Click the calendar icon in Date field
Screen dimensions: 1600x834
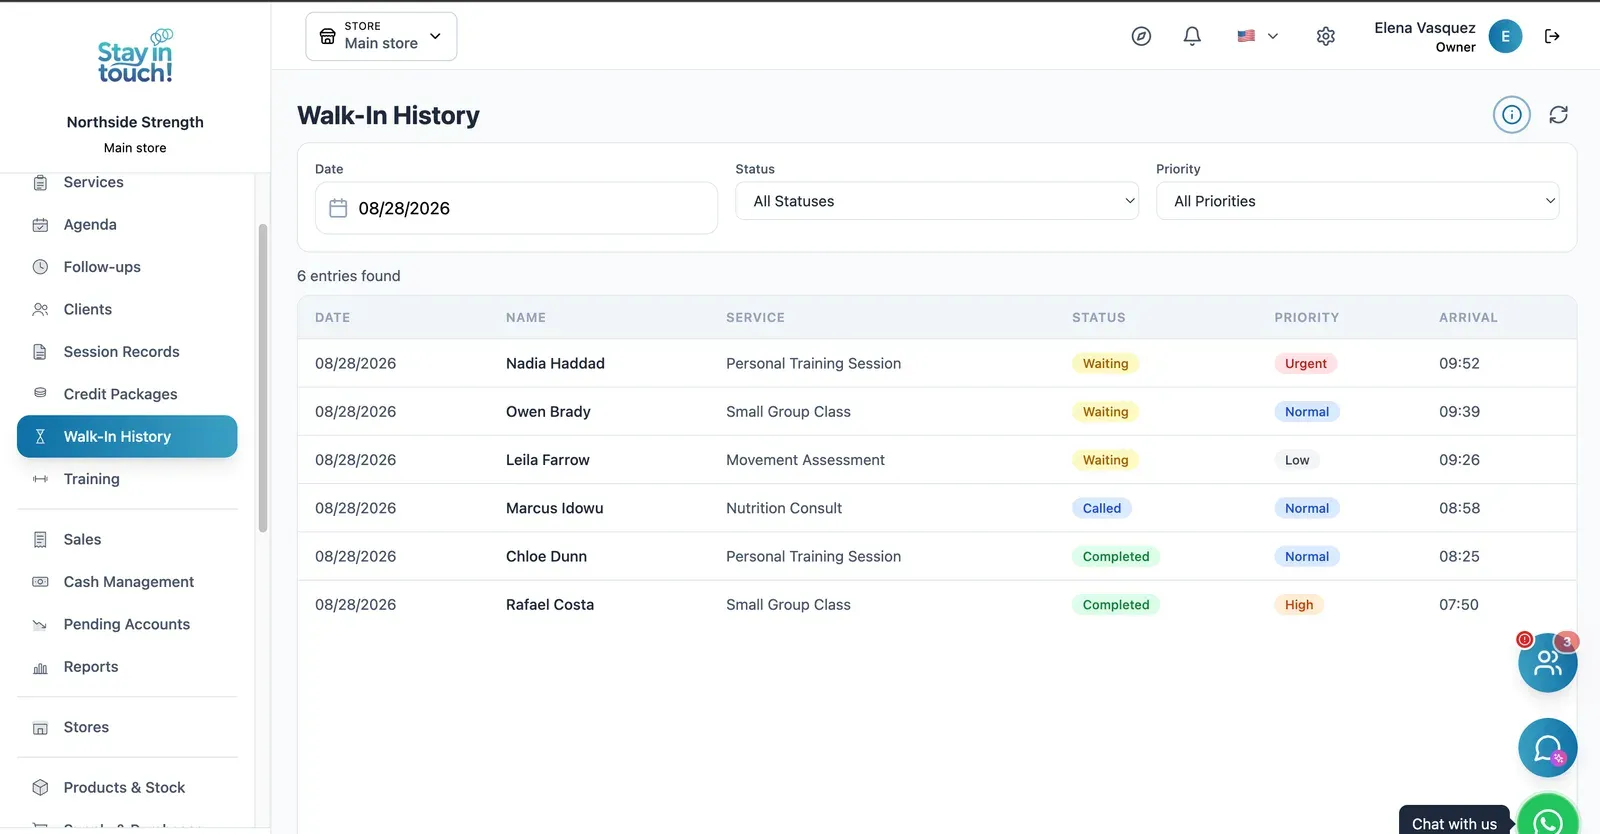(x=338, y=208)
